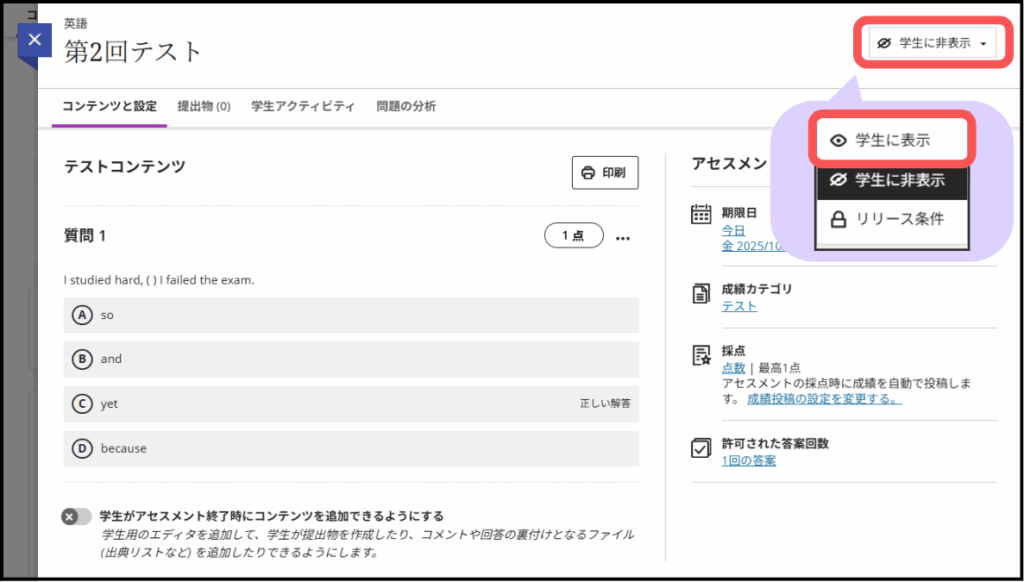Viewport: 1024px width, 582px height.
Task: Switch to the 提出物 (0) tab
Action: (x=204, y=106)
